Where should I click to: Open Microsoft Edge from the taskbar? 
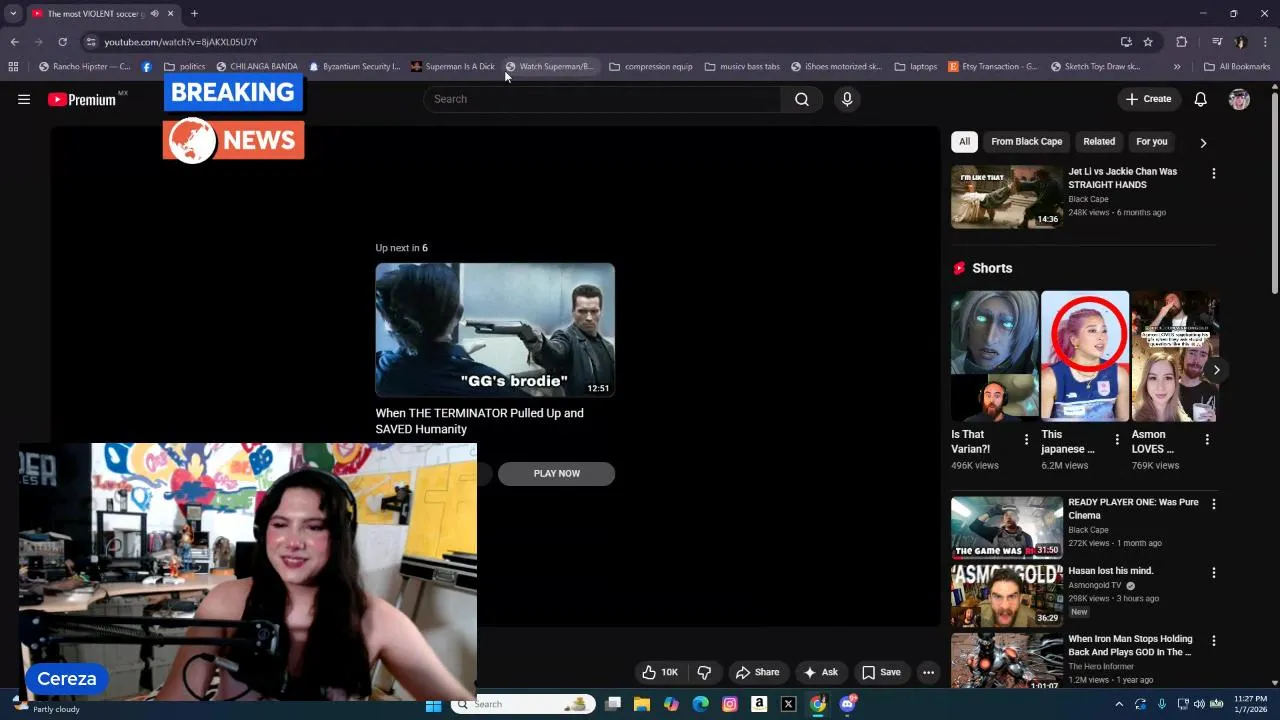pos(700,704)
